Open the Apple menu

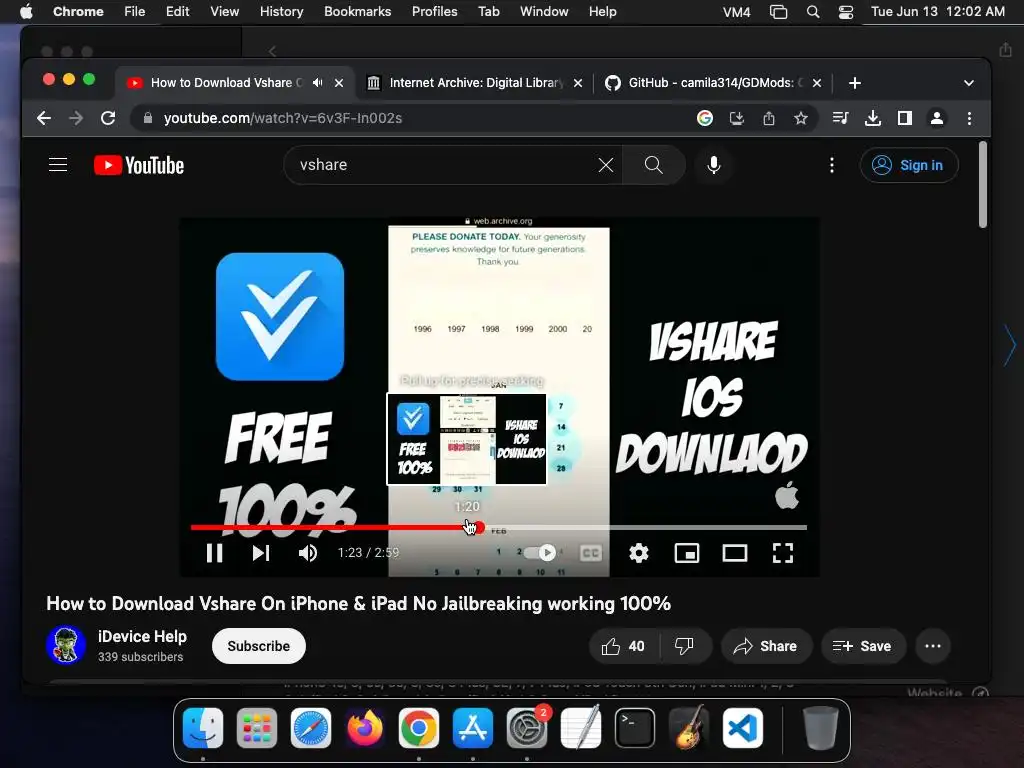pyautogui.click(x=26, y=12)
